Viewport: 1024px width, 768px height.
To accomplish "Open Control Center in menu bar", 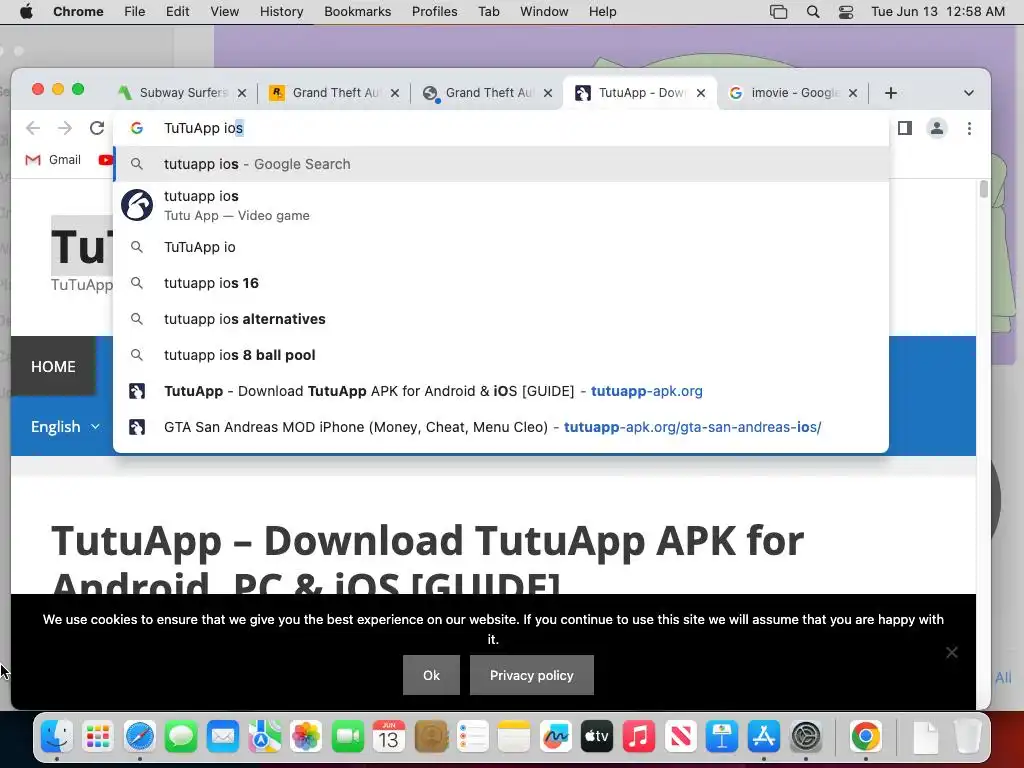I will pos(846,12).
